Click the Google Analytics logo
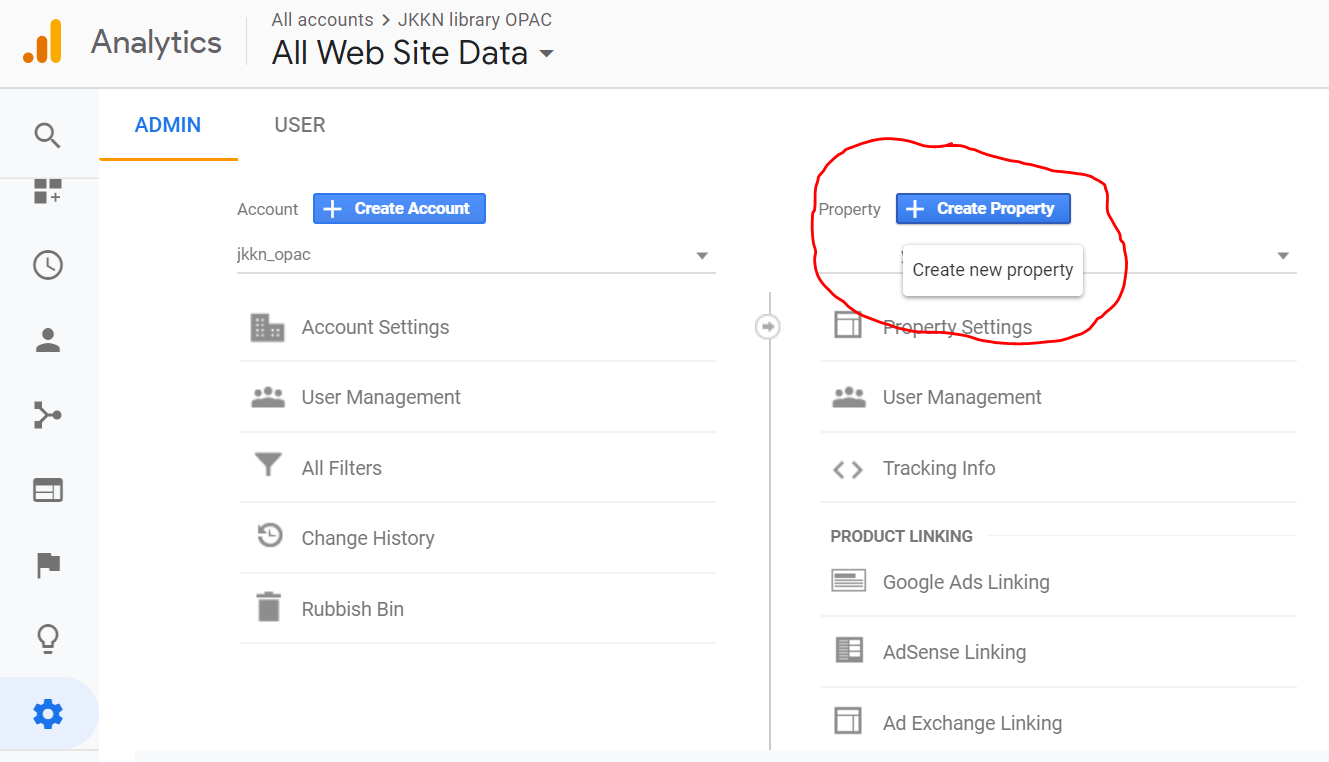This screenshot has width=1329, height=762. coord(43,42)
